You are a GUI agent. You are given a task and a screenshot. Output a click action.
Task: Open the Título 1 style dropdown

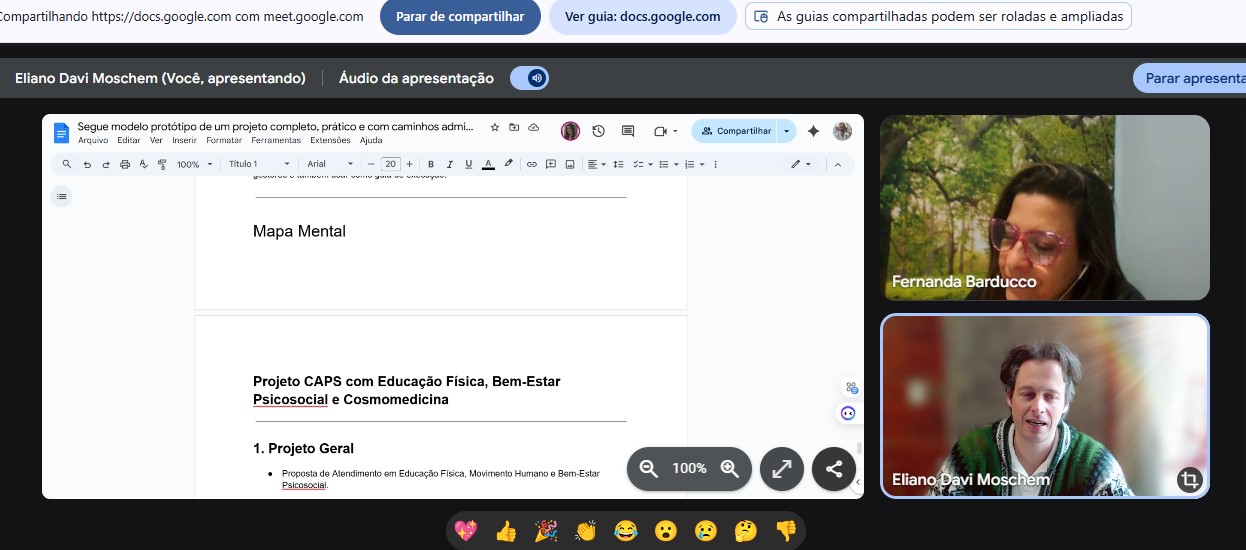259,164
